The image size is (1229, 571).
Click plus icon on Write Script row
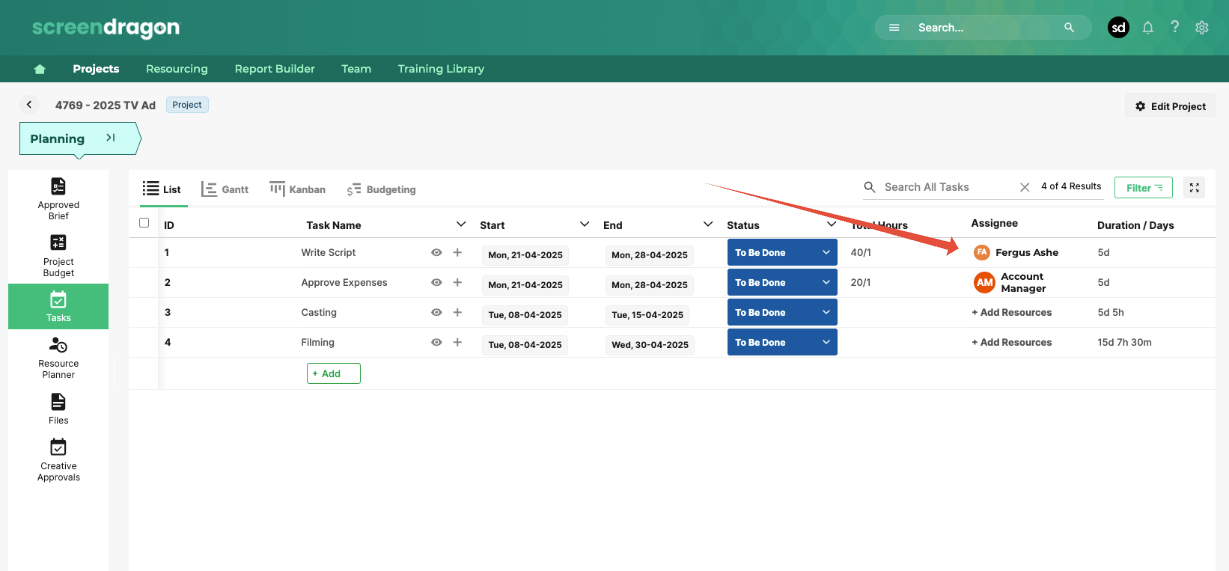[x=457, y=253]
